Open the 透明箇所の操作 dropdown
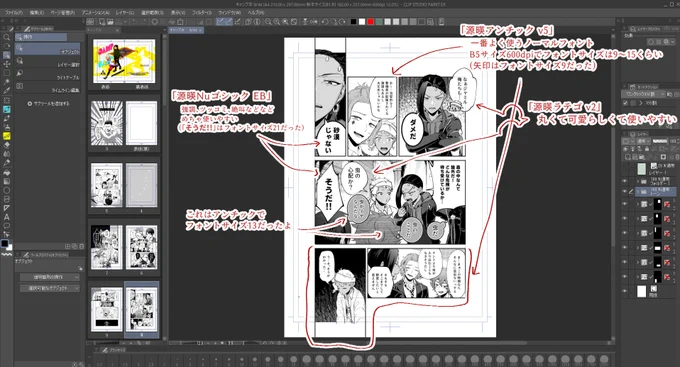 50,277
